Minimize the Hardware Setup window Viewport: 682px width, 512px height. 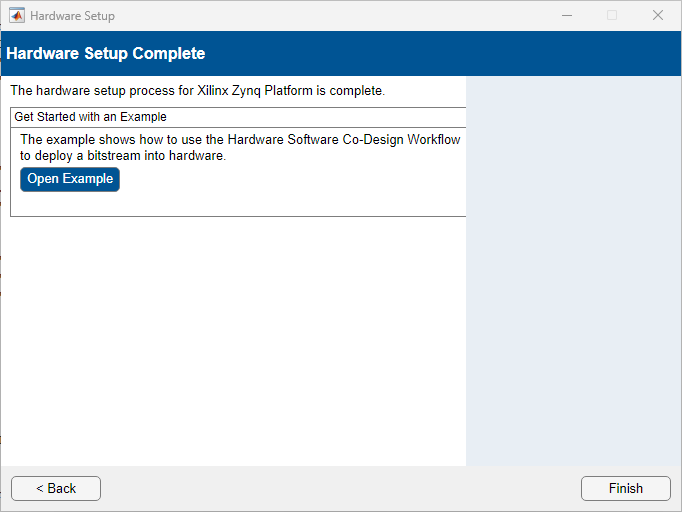pyautogui.click(x=566, y=16)
